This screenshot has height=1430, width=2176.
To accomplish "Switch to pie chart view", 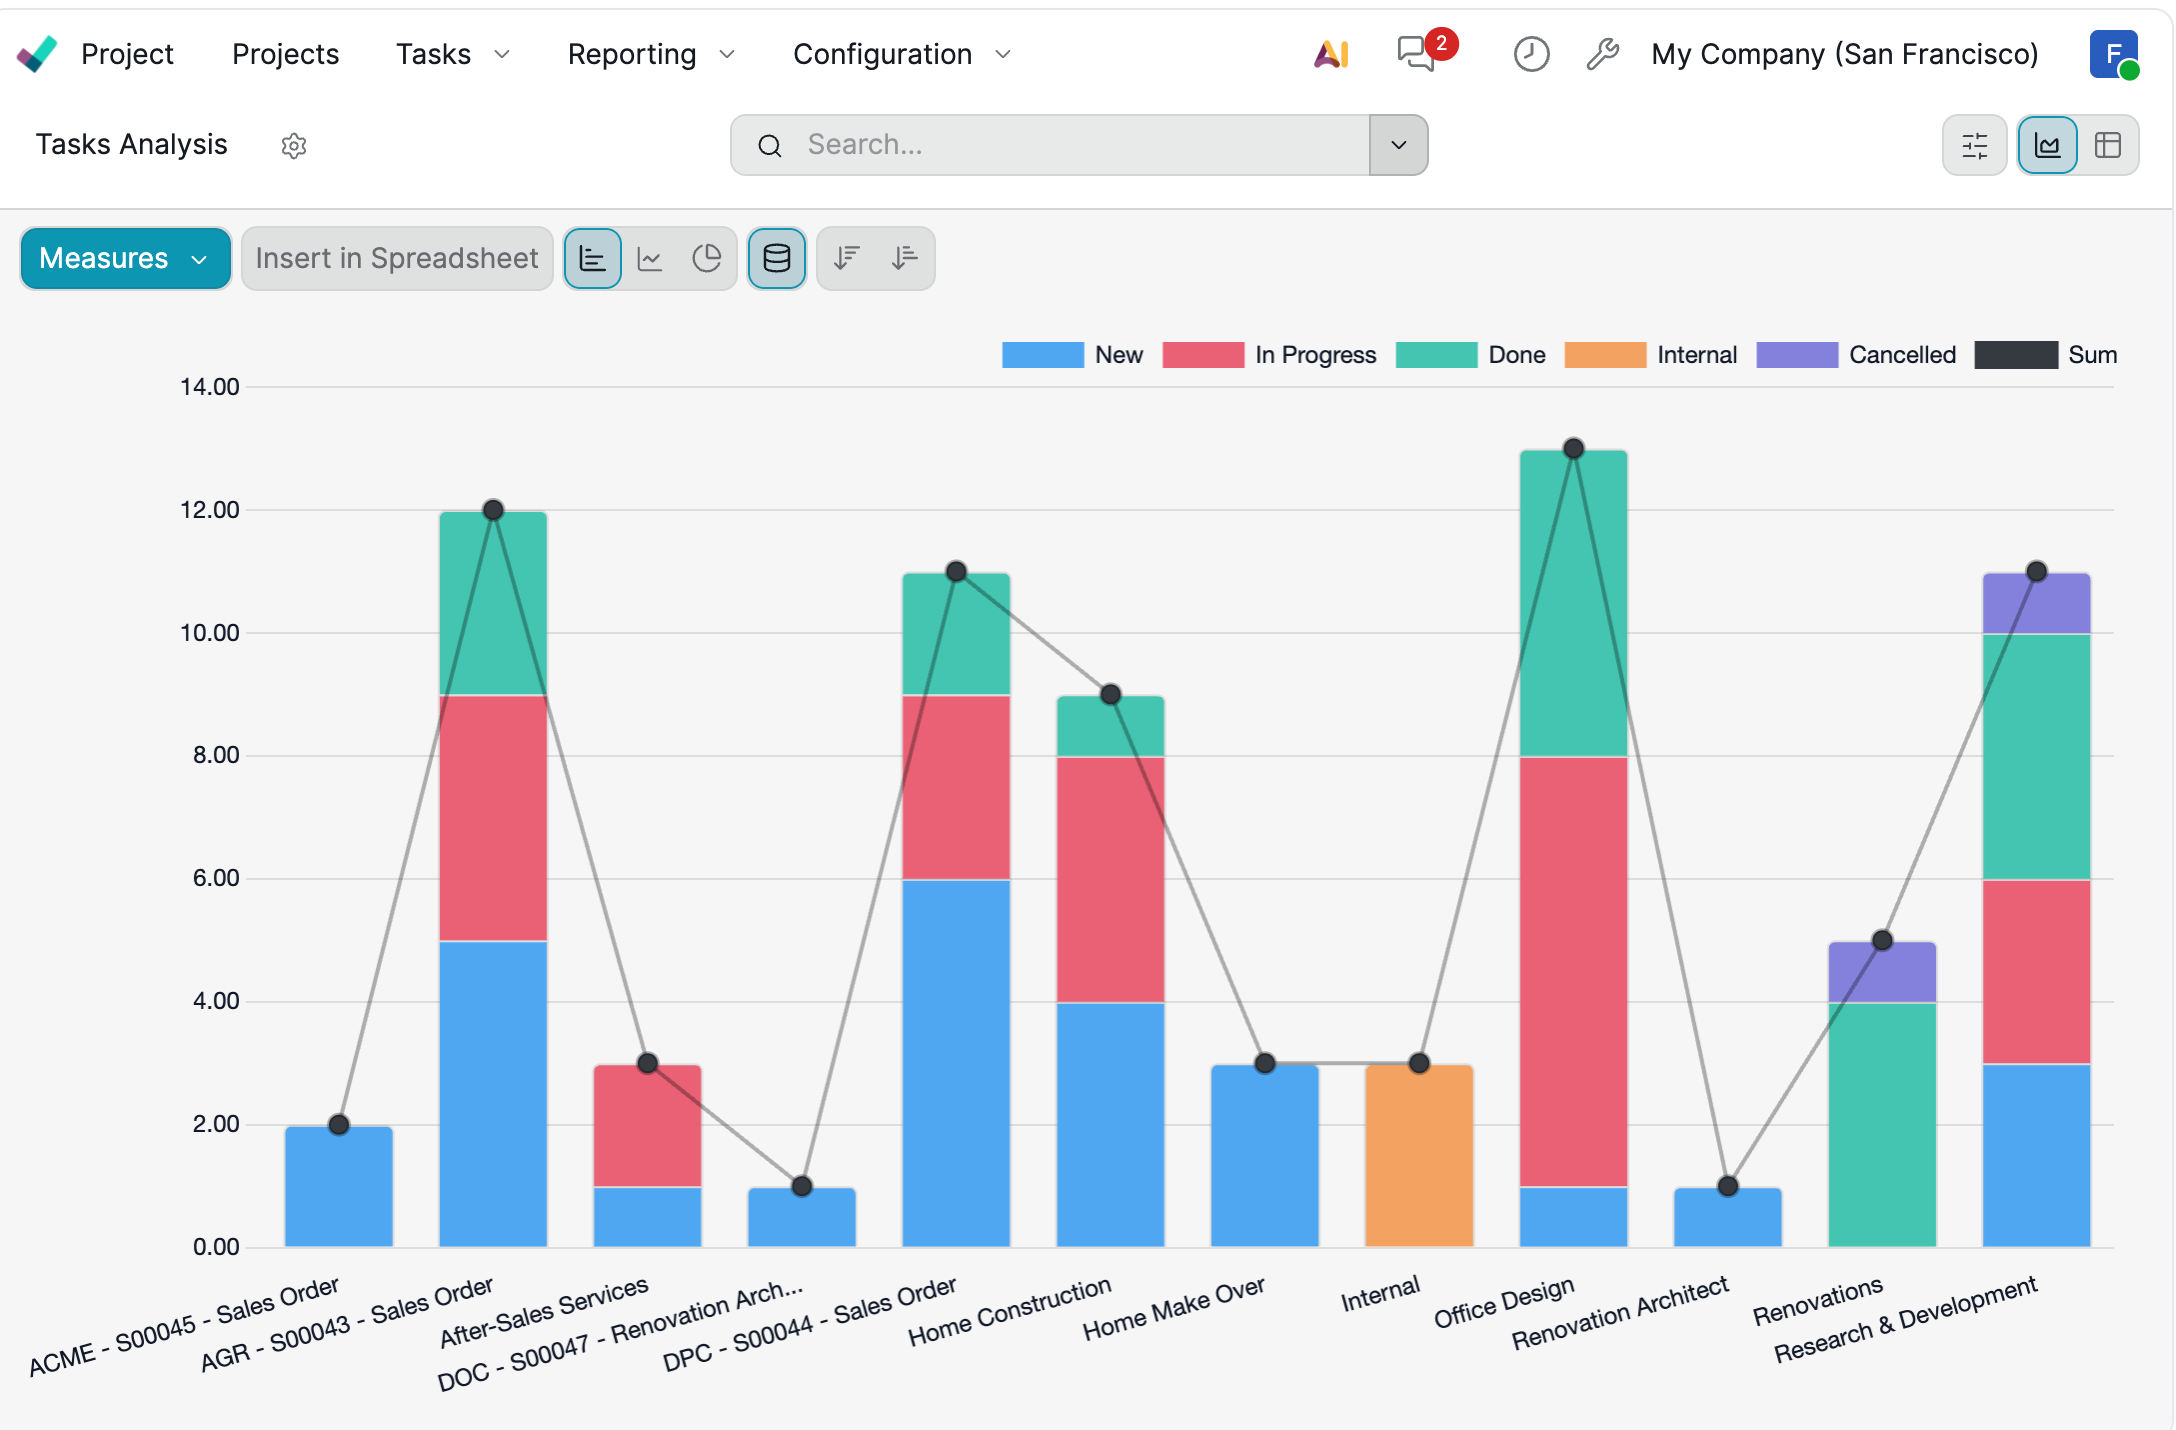I will click(707, 259).
